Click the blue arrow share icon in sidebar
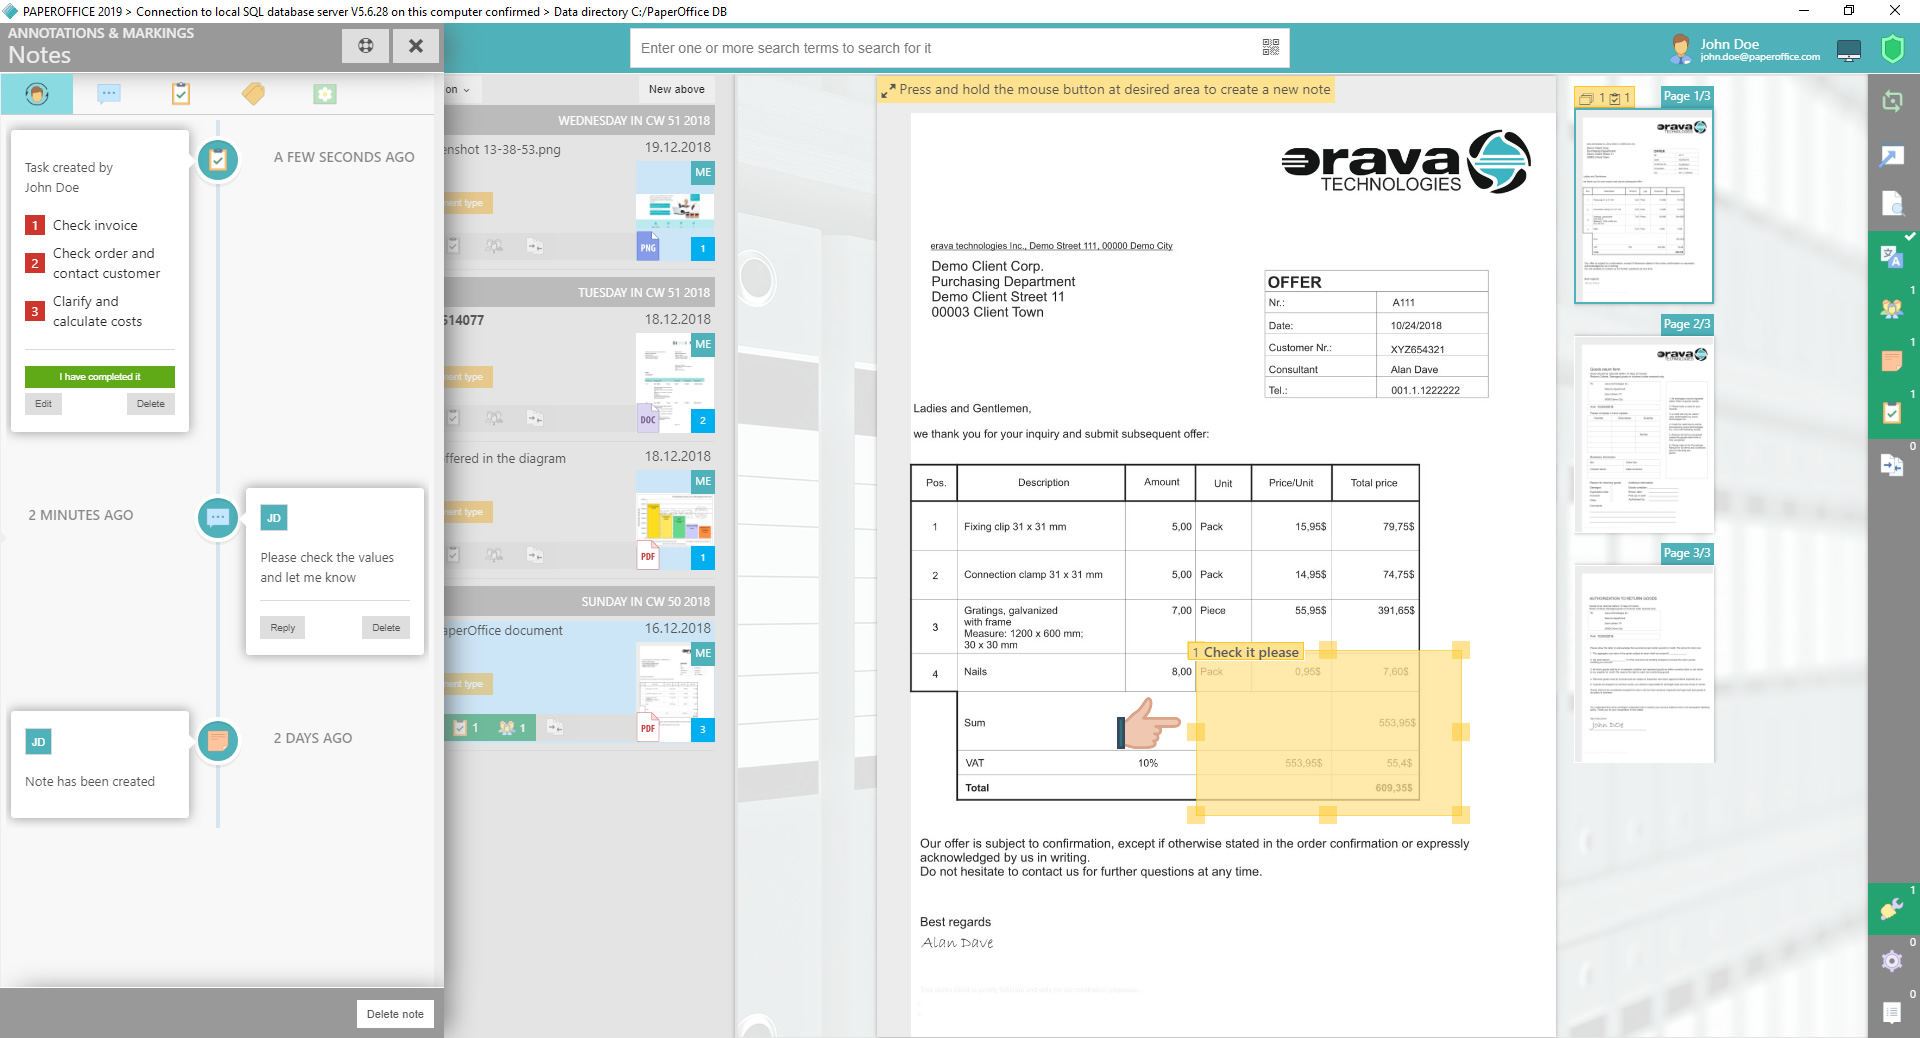Viewport: 1920px width, 1038px height. click(x=1892, y=155)
